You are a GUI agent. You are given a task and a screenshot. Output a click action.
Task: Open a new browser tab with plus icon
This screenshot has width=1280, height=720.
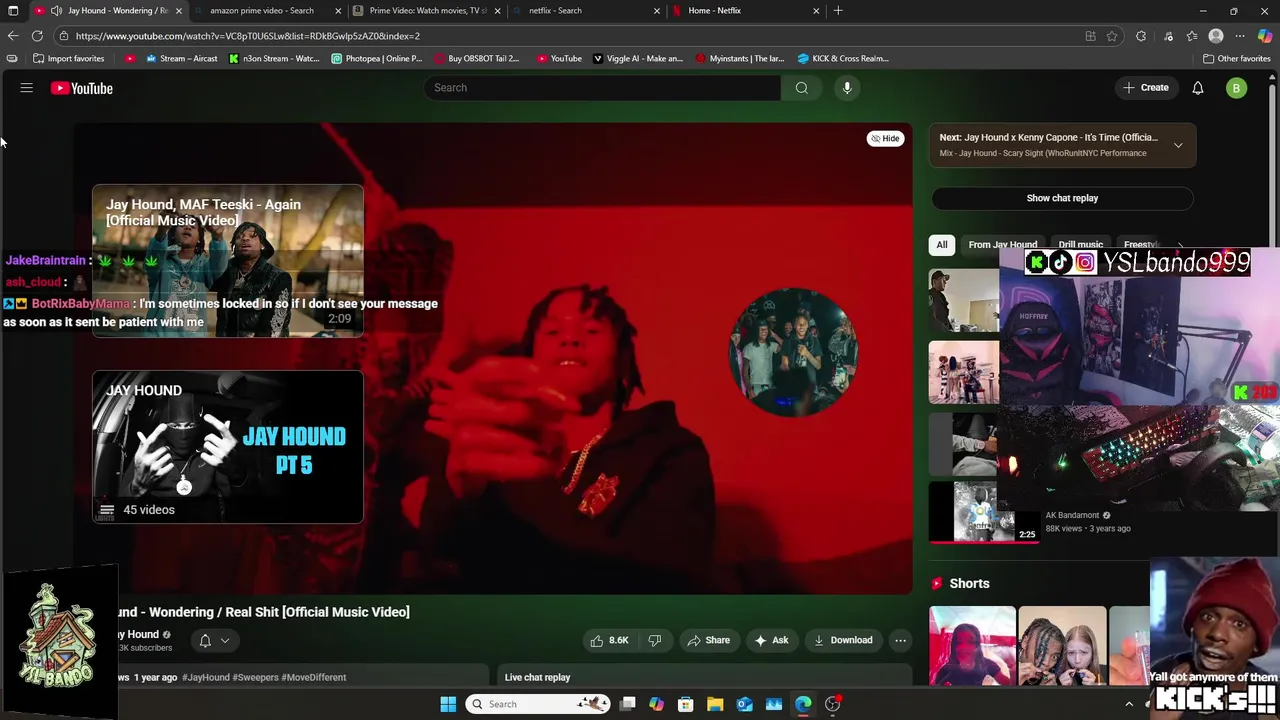coord(838,11)
